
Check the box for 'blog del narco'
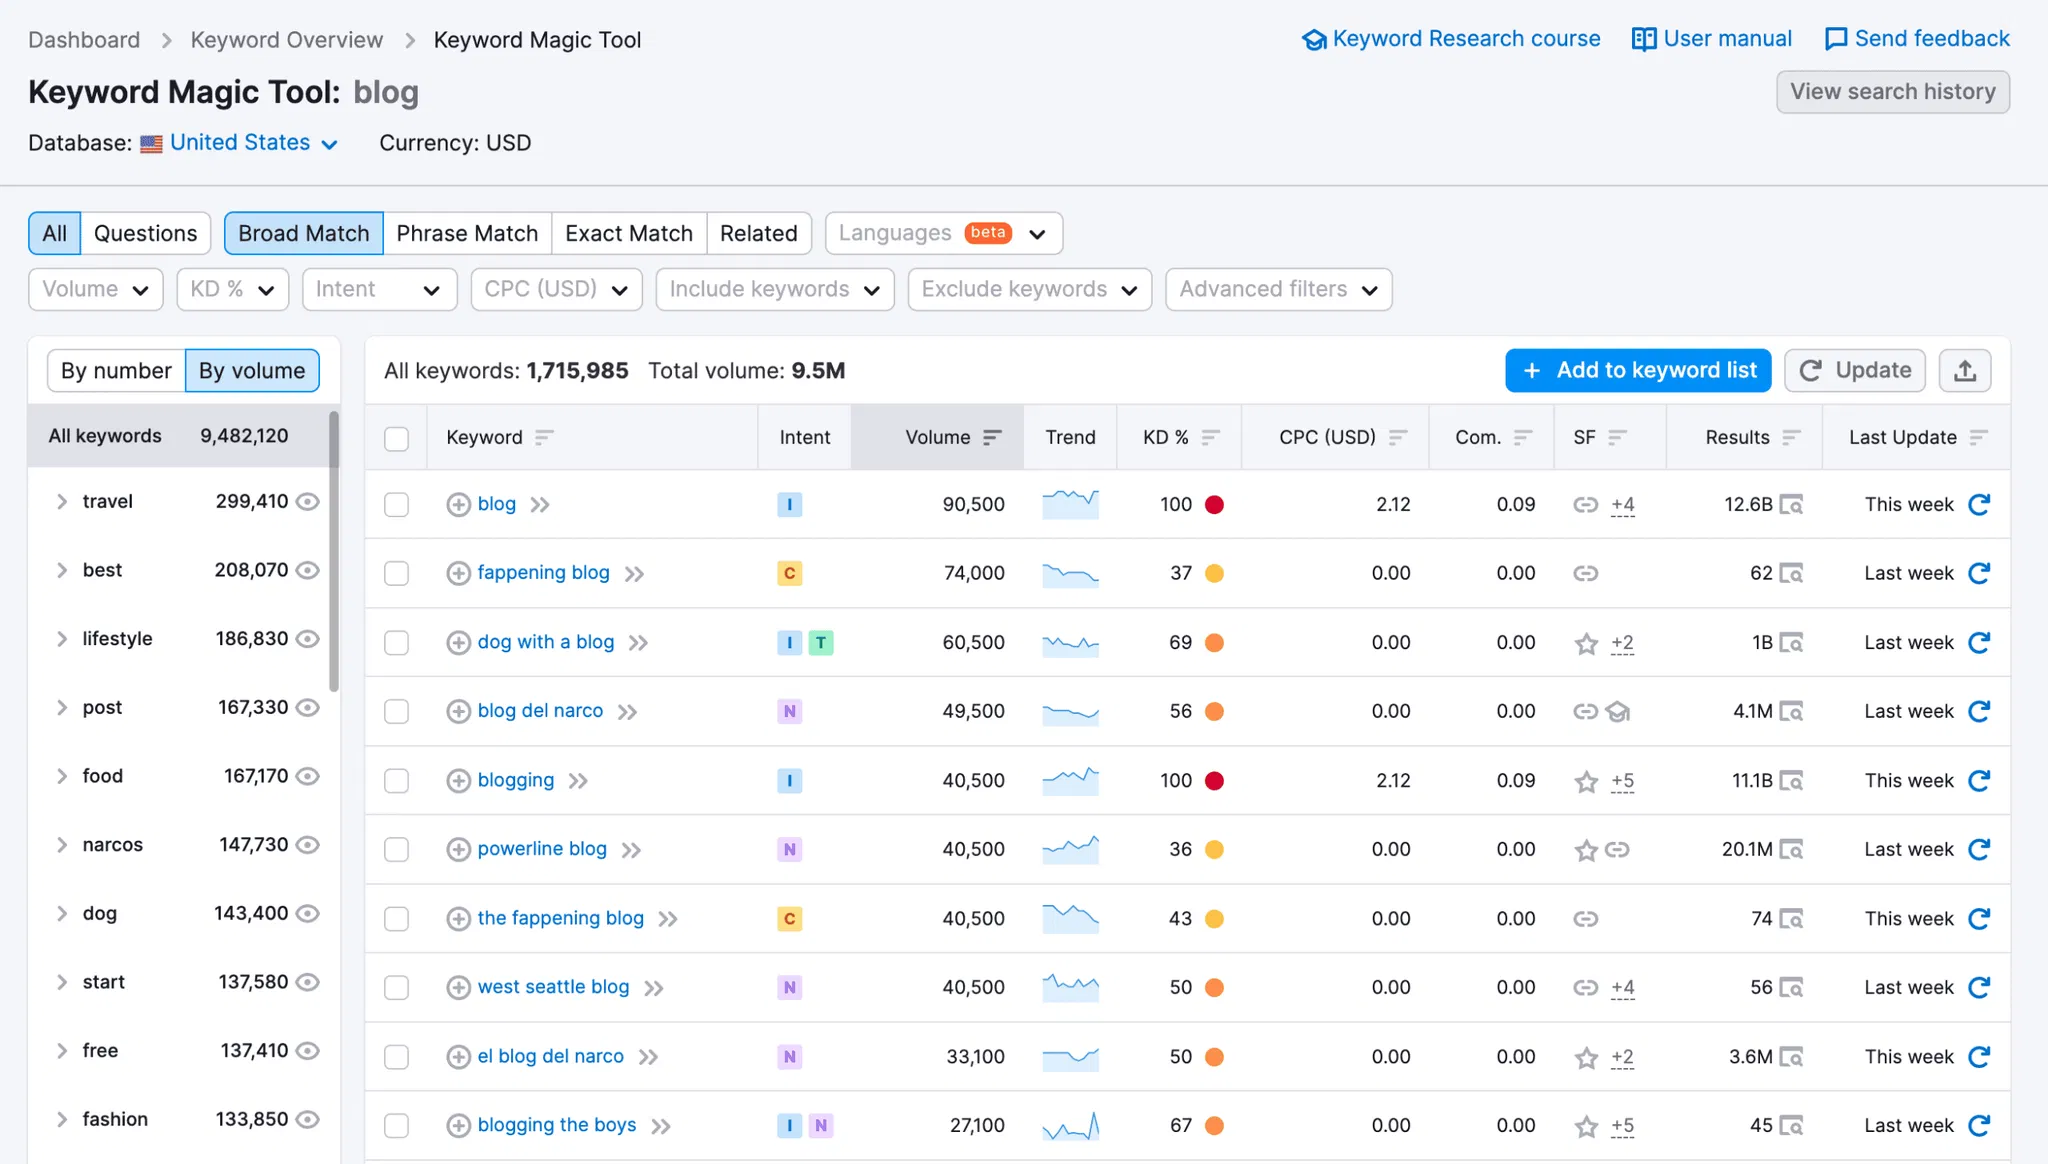tap(397, 712)
